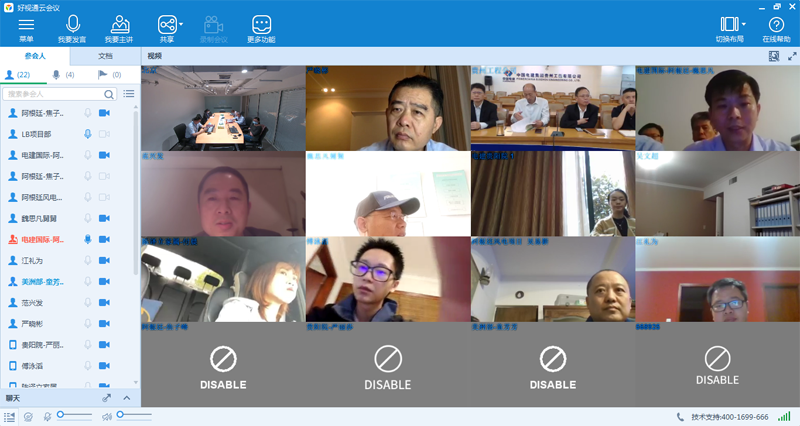
Task: Click the video panel zoom-view icon
Action: [x=773, y=56]
